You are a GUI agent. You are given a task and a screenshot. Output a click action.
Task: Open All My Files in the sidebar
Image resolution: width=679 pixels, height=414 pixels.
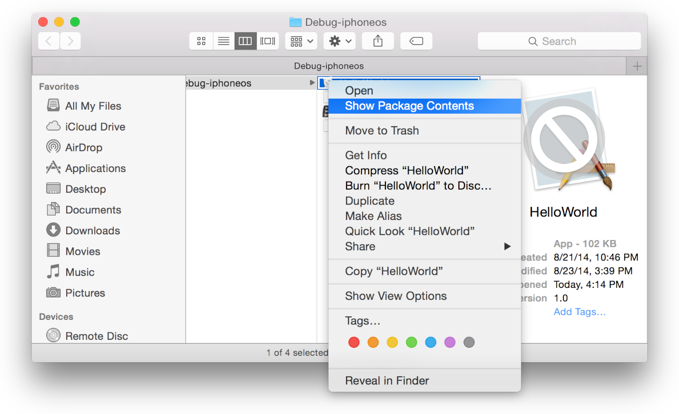tap(93, 106)
